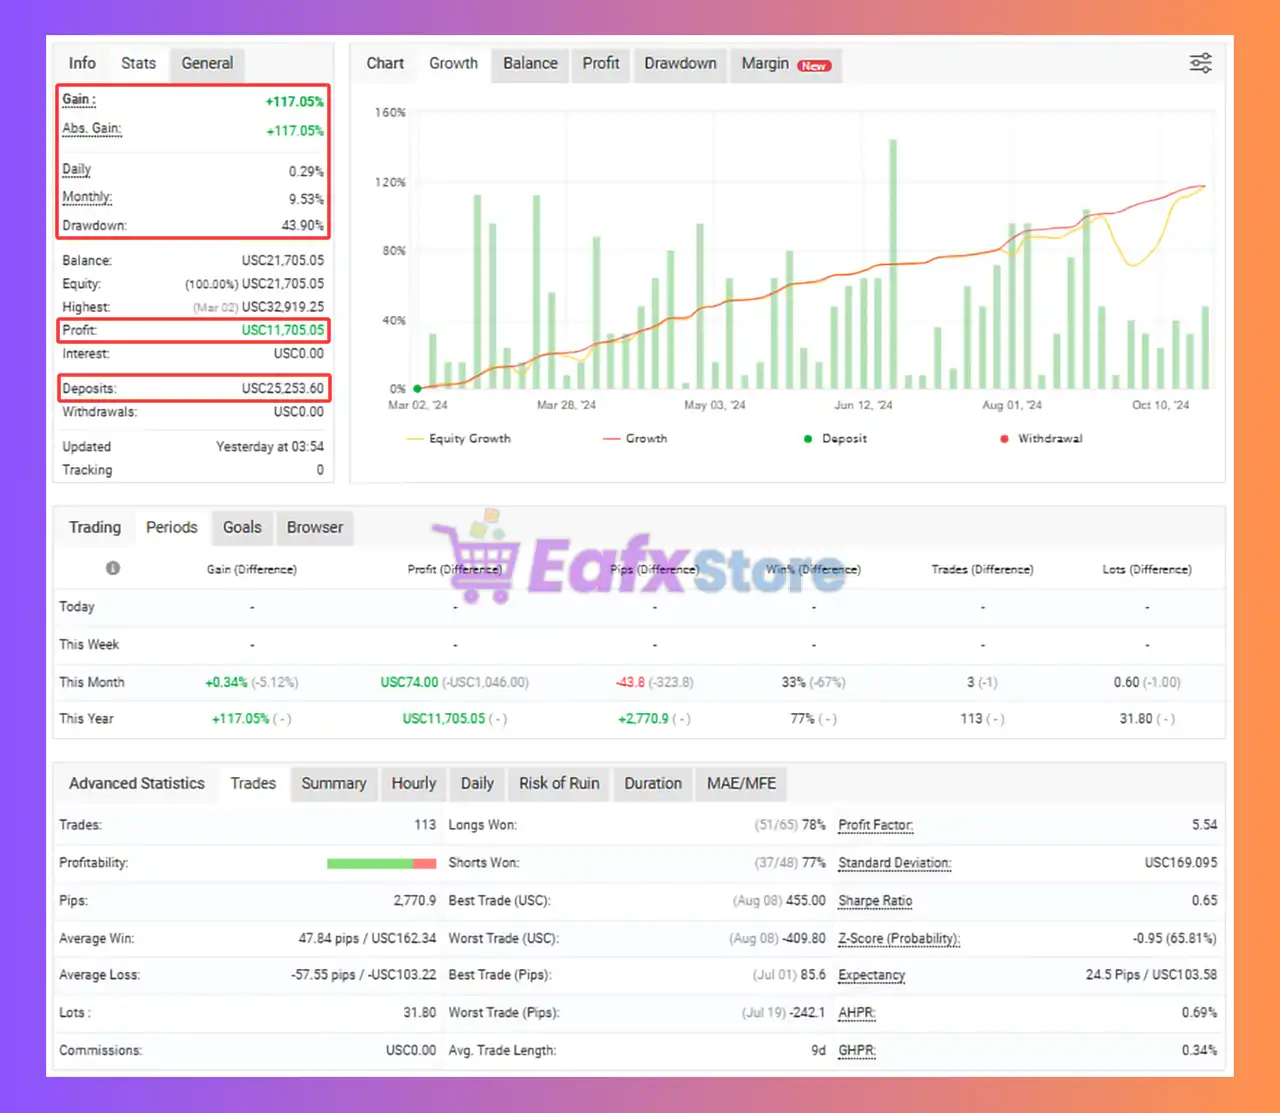Open the Z-Score (Probability) link
1280x1113 pixels.
coord(897,938)
